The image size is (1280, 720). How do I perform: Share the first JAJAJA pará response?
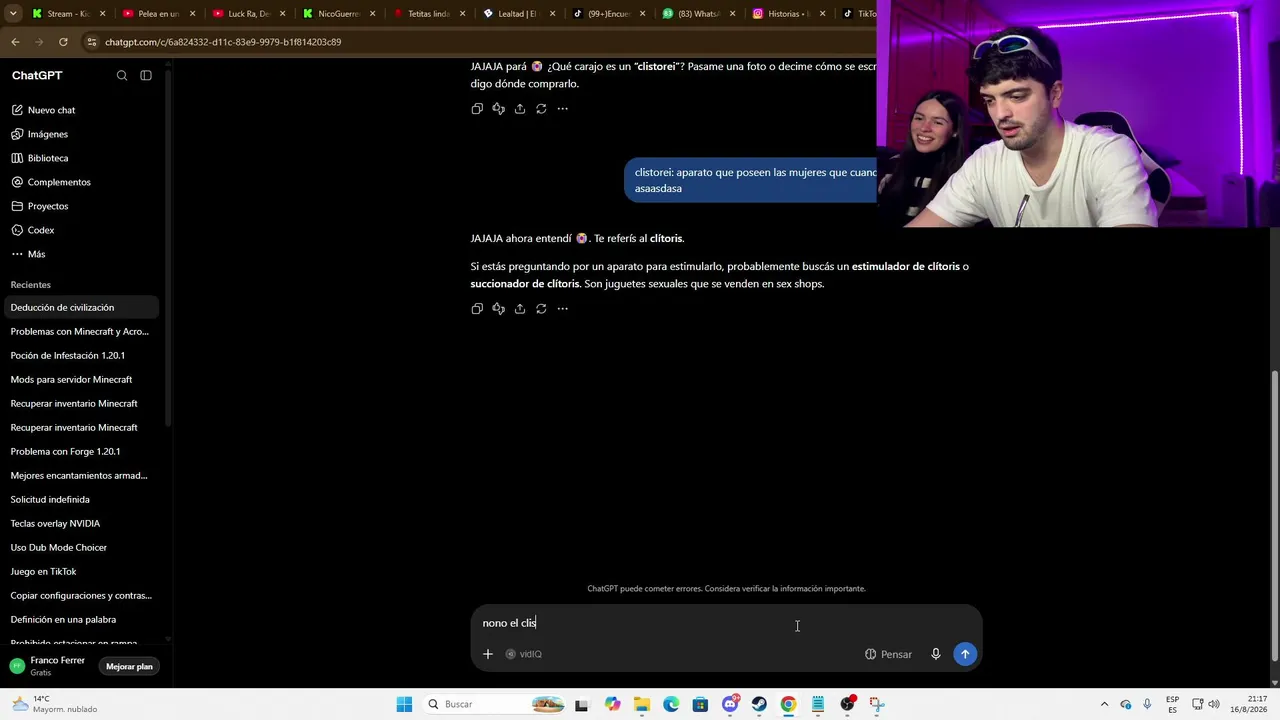point(520,109)
